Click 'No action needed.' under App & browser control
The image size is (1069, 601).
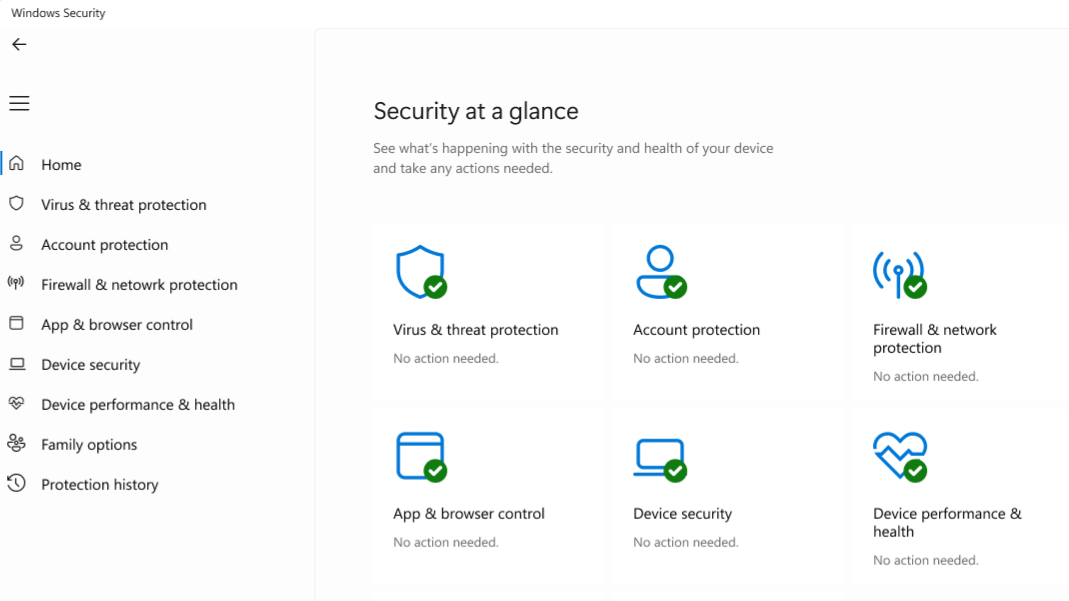pos(446,542)
